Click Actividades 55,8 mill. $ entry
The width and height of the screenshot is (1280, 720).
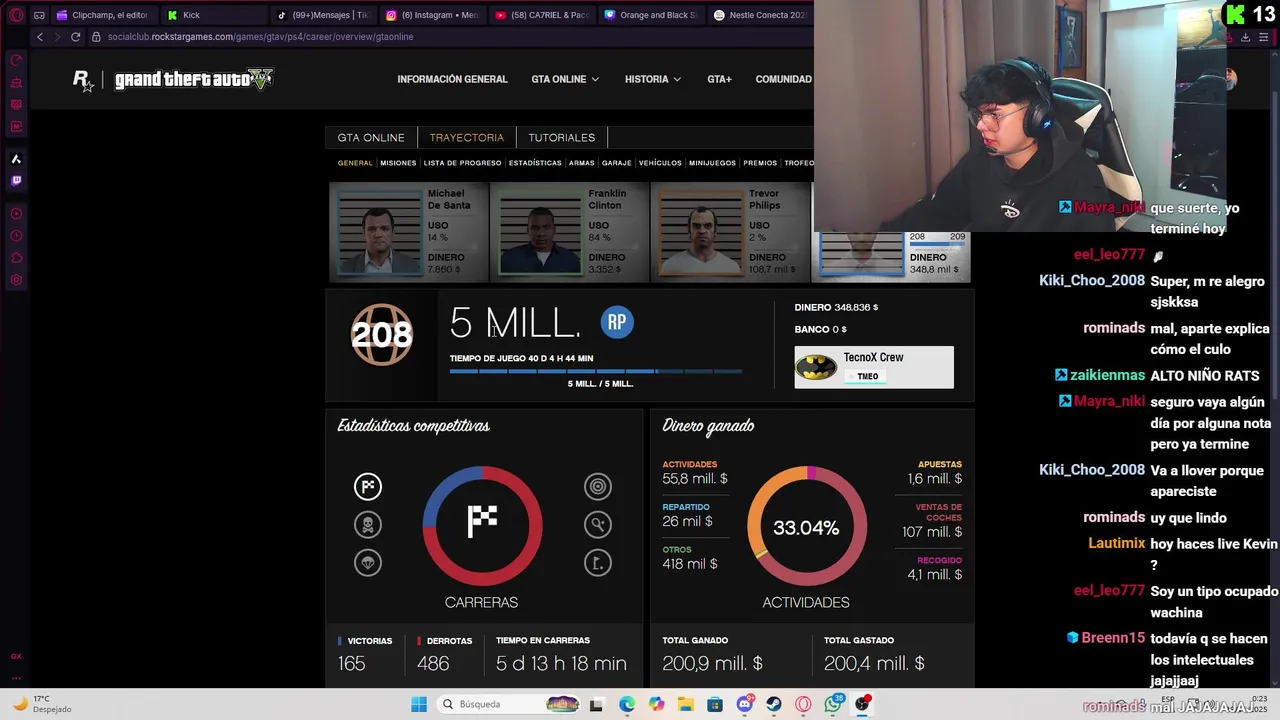pos(695,472)
